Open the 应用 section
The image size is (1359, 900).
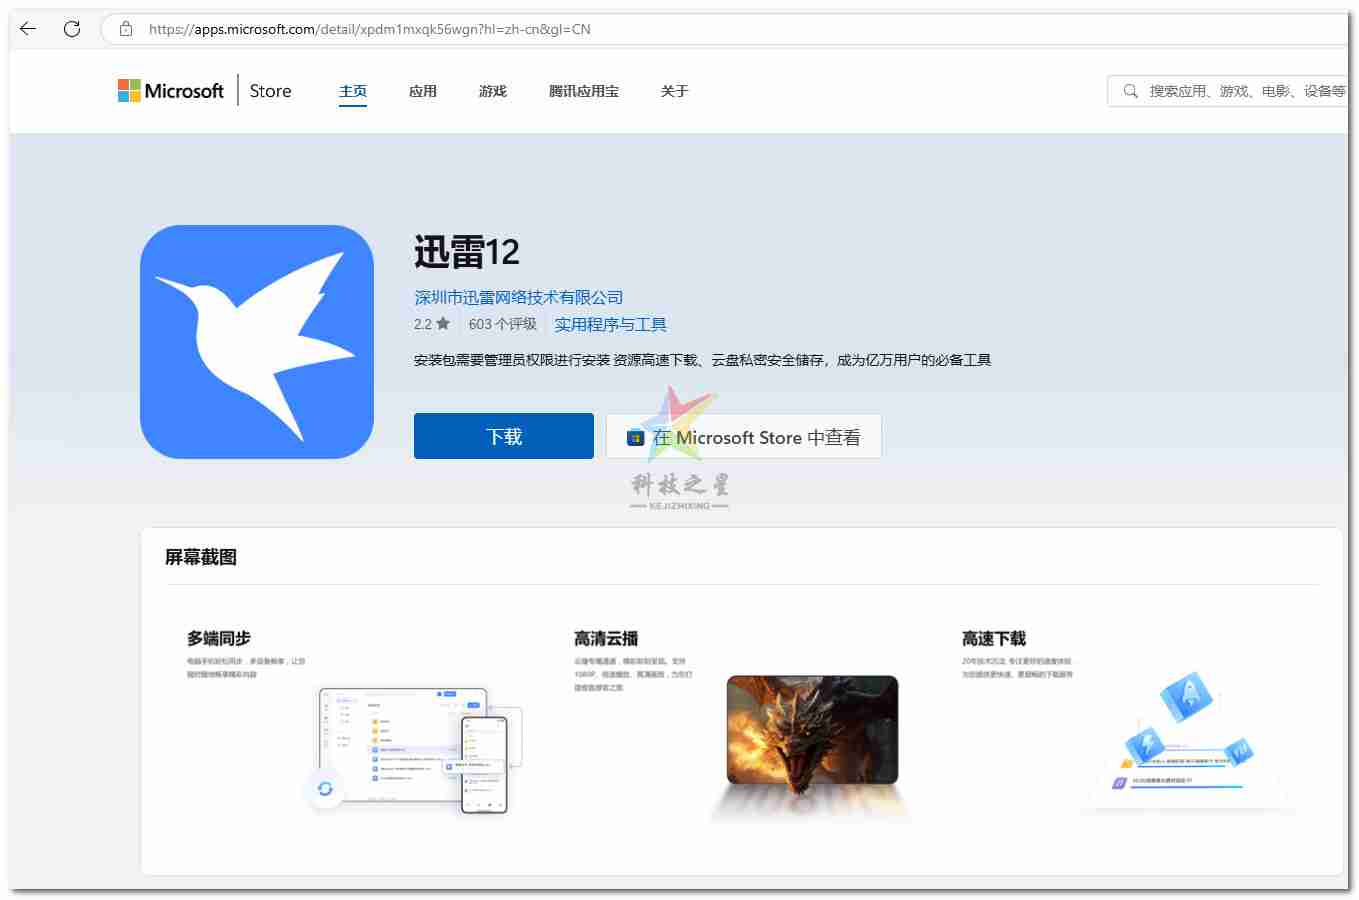(x=423, y=90)
